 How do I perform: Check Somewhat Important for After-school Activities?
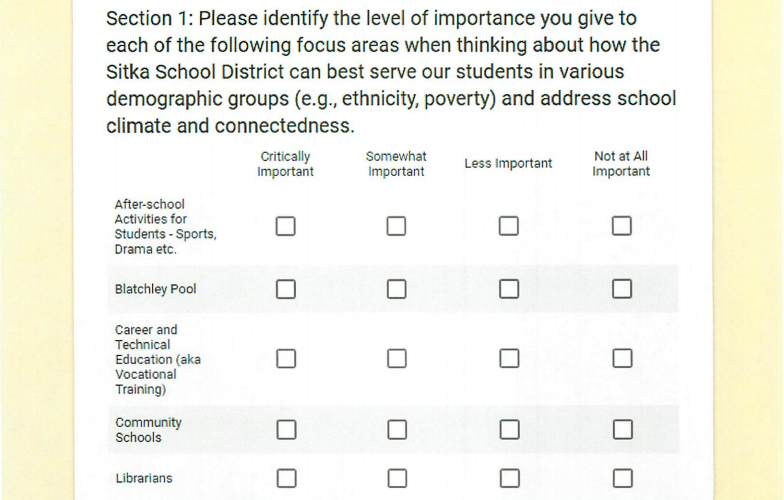(397, 226)
